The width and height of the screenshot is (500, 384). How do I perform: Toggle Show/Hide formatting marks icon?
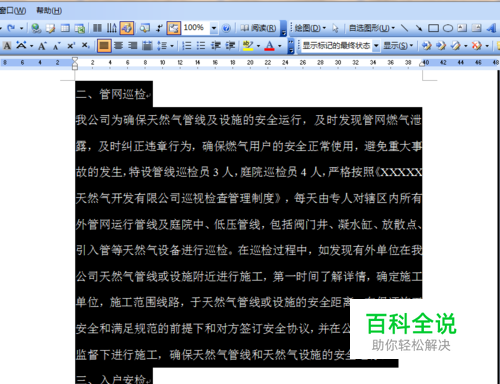(x=159, y=28)
